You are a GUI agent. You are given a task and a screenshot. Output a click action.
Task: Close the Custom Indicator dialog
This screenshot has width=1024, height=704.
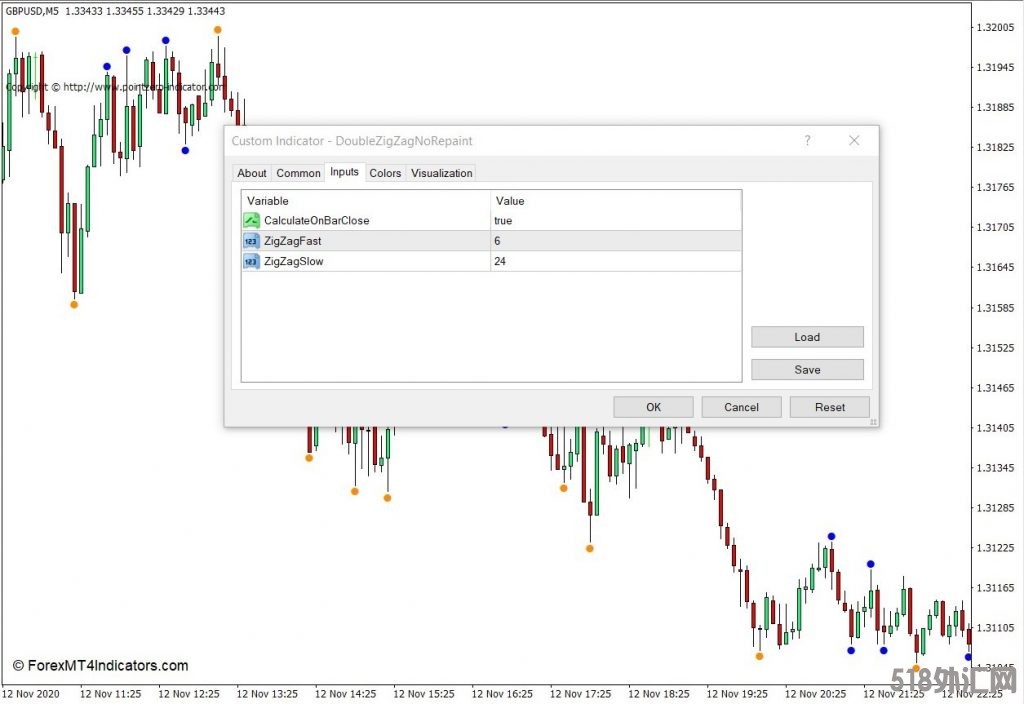click(x=854, y=140)
